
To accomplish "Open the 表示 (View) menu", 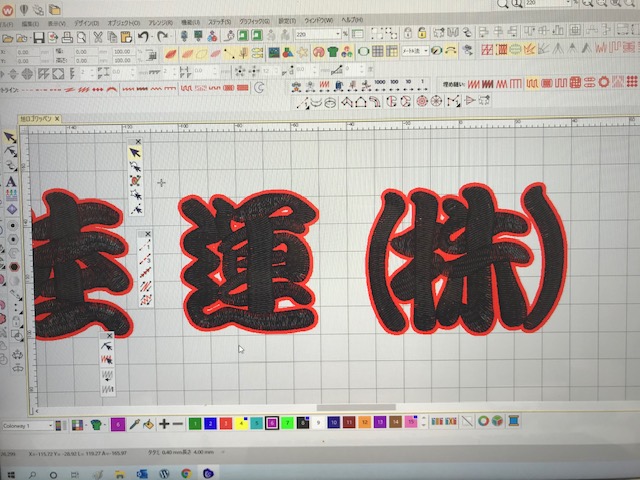I will (57, 24).
